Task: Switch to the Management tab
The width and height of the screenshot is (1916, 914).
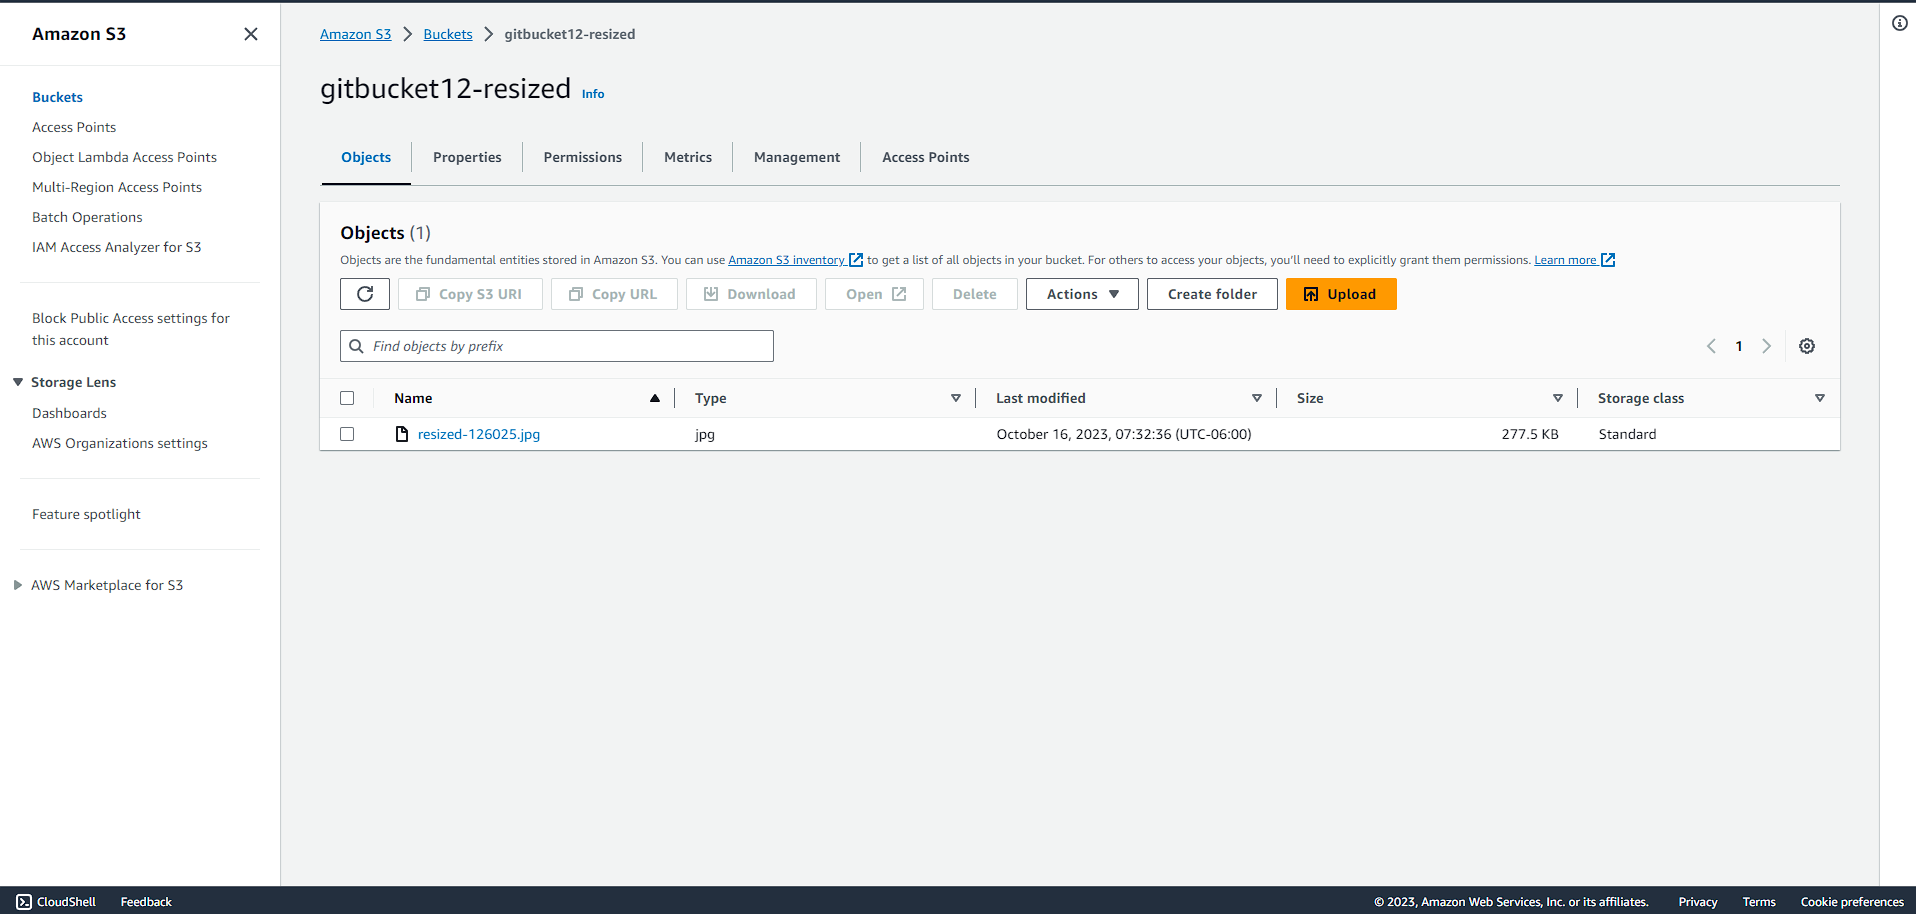Action: coord(797,157)
